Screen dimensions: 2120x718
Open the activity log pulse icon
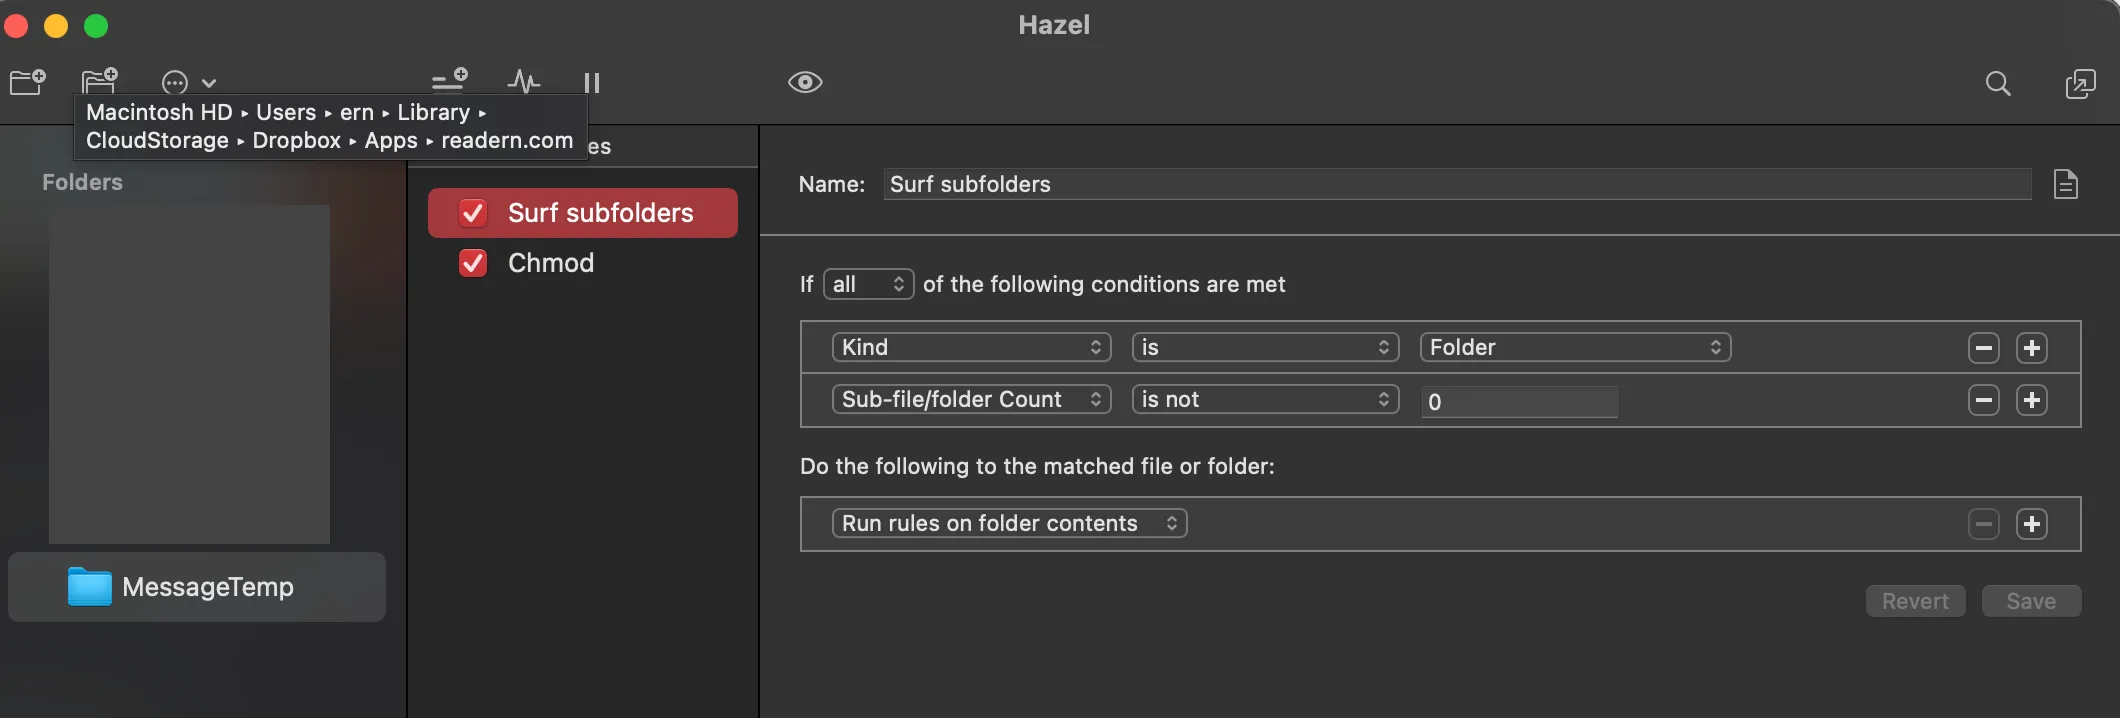click(x=523, y=82)
